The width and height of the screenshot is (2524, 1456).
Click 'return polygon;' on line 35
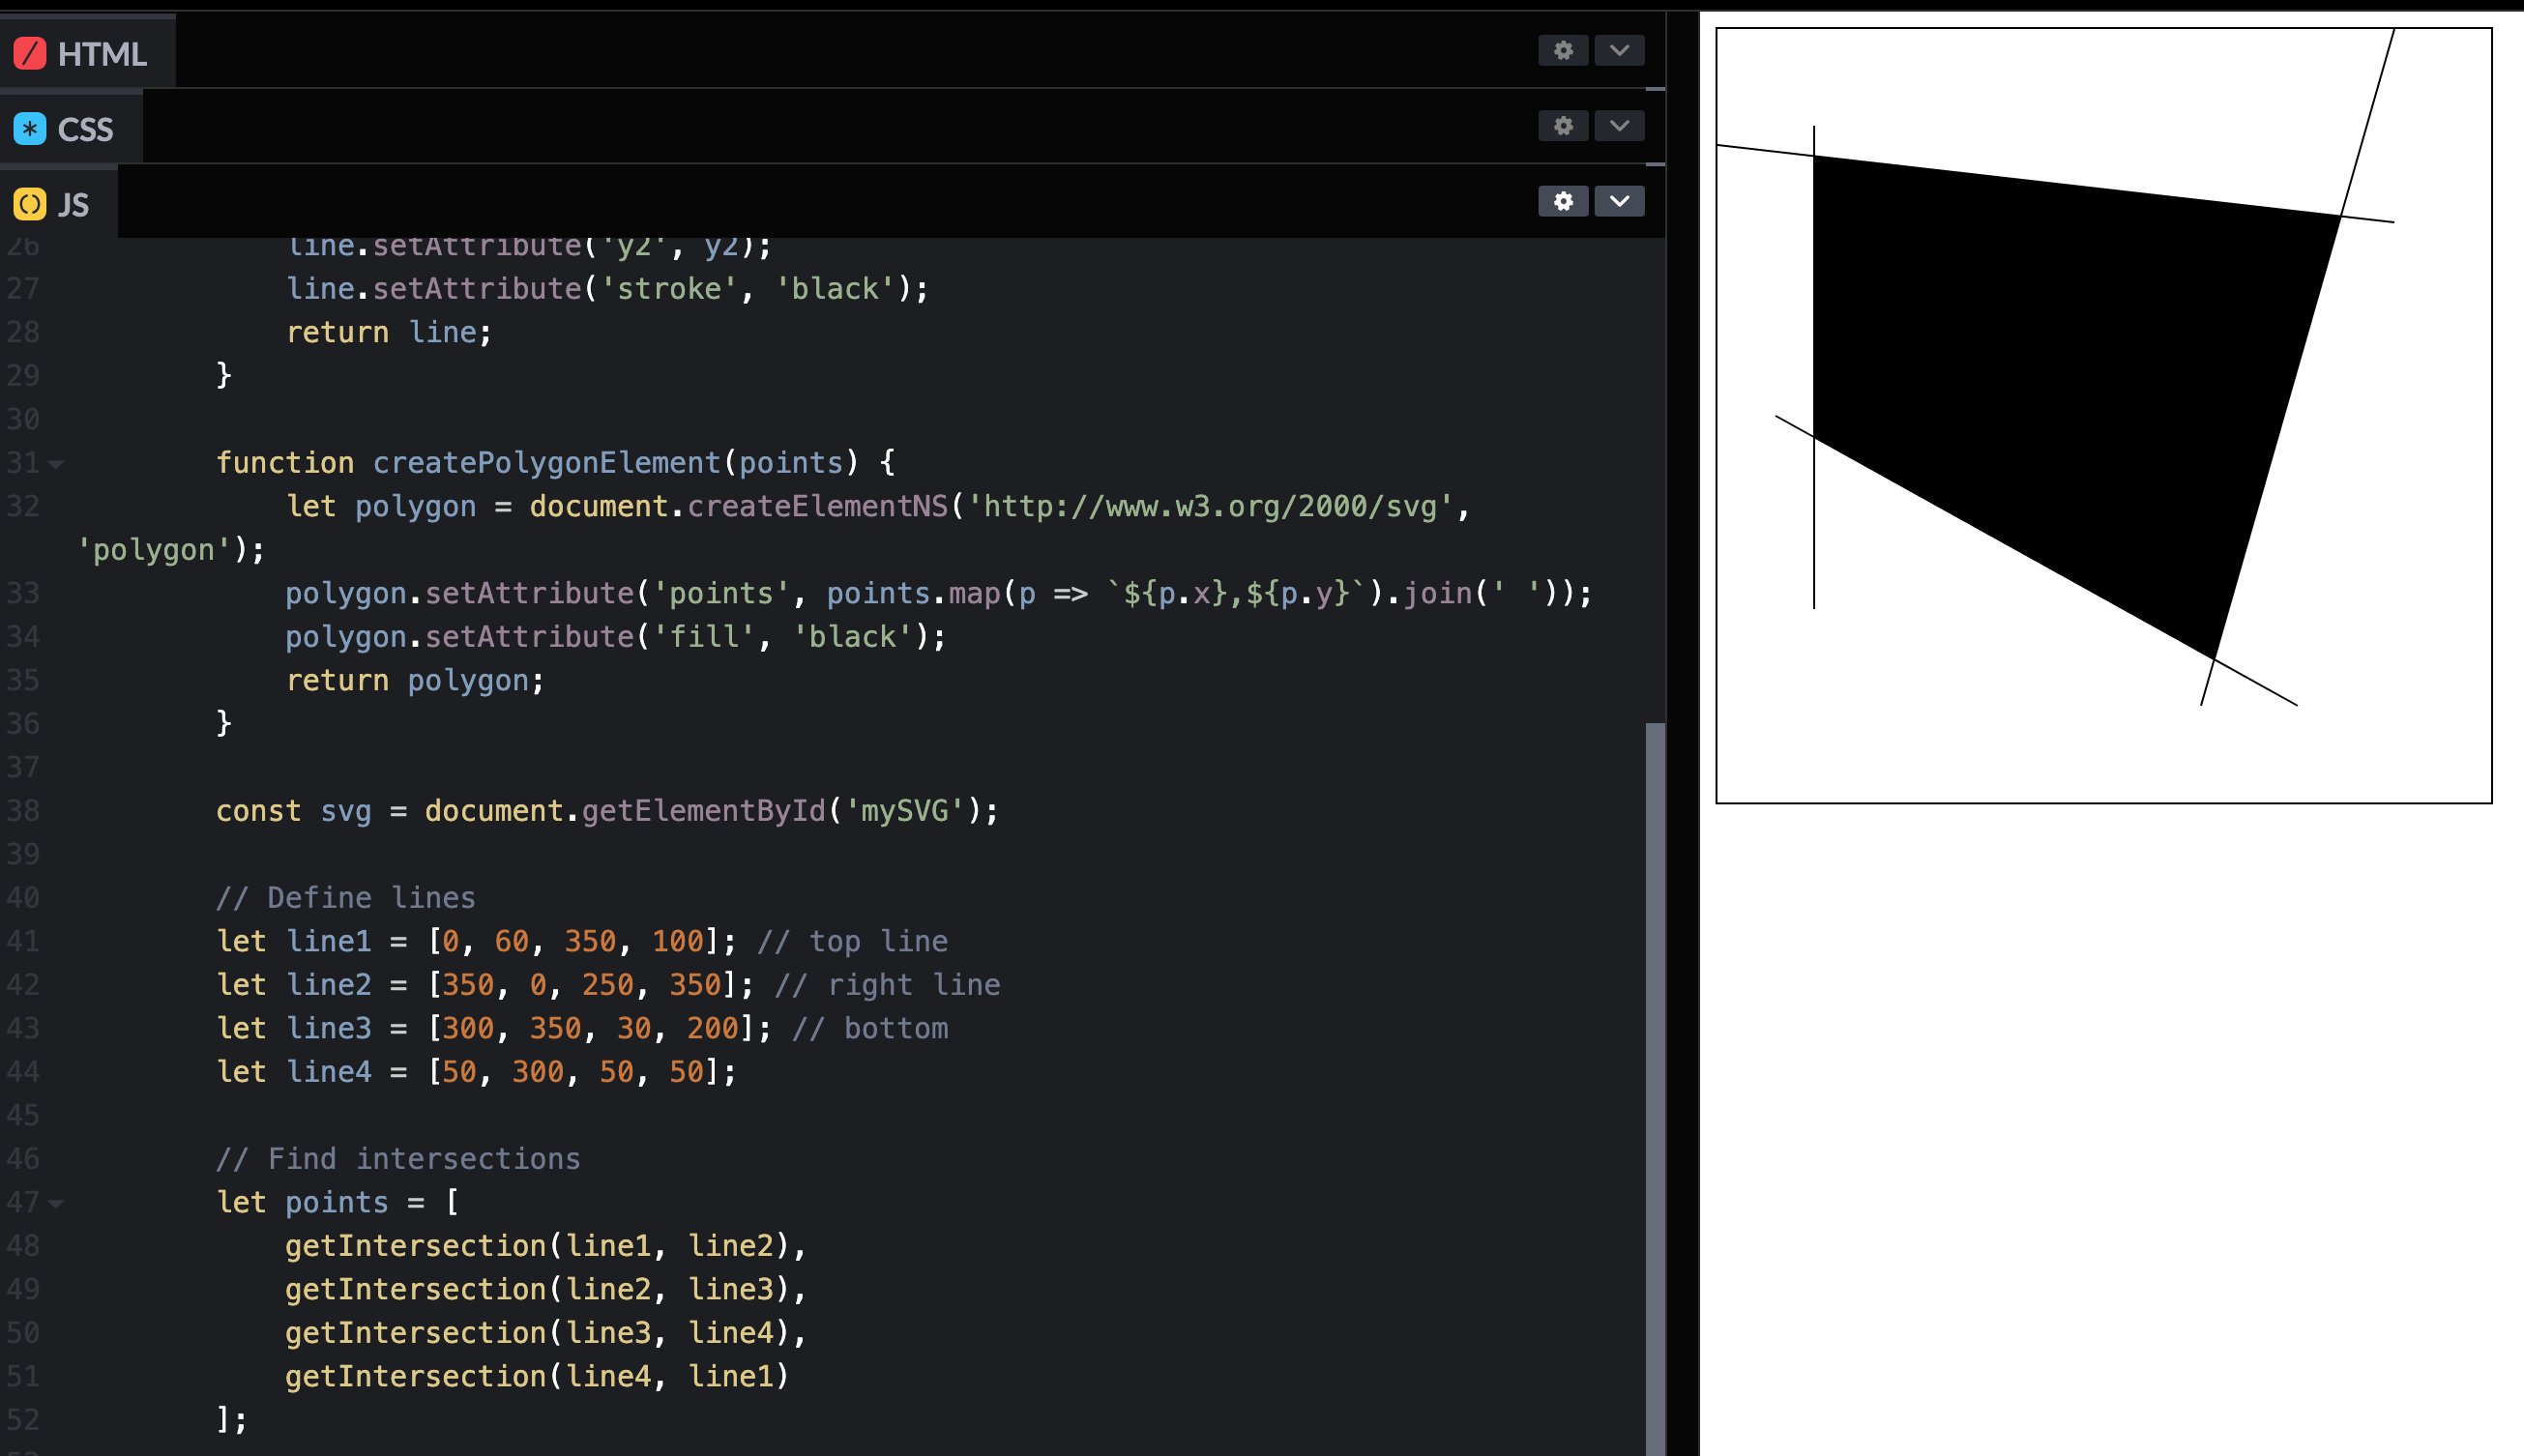tap(415, 681)
